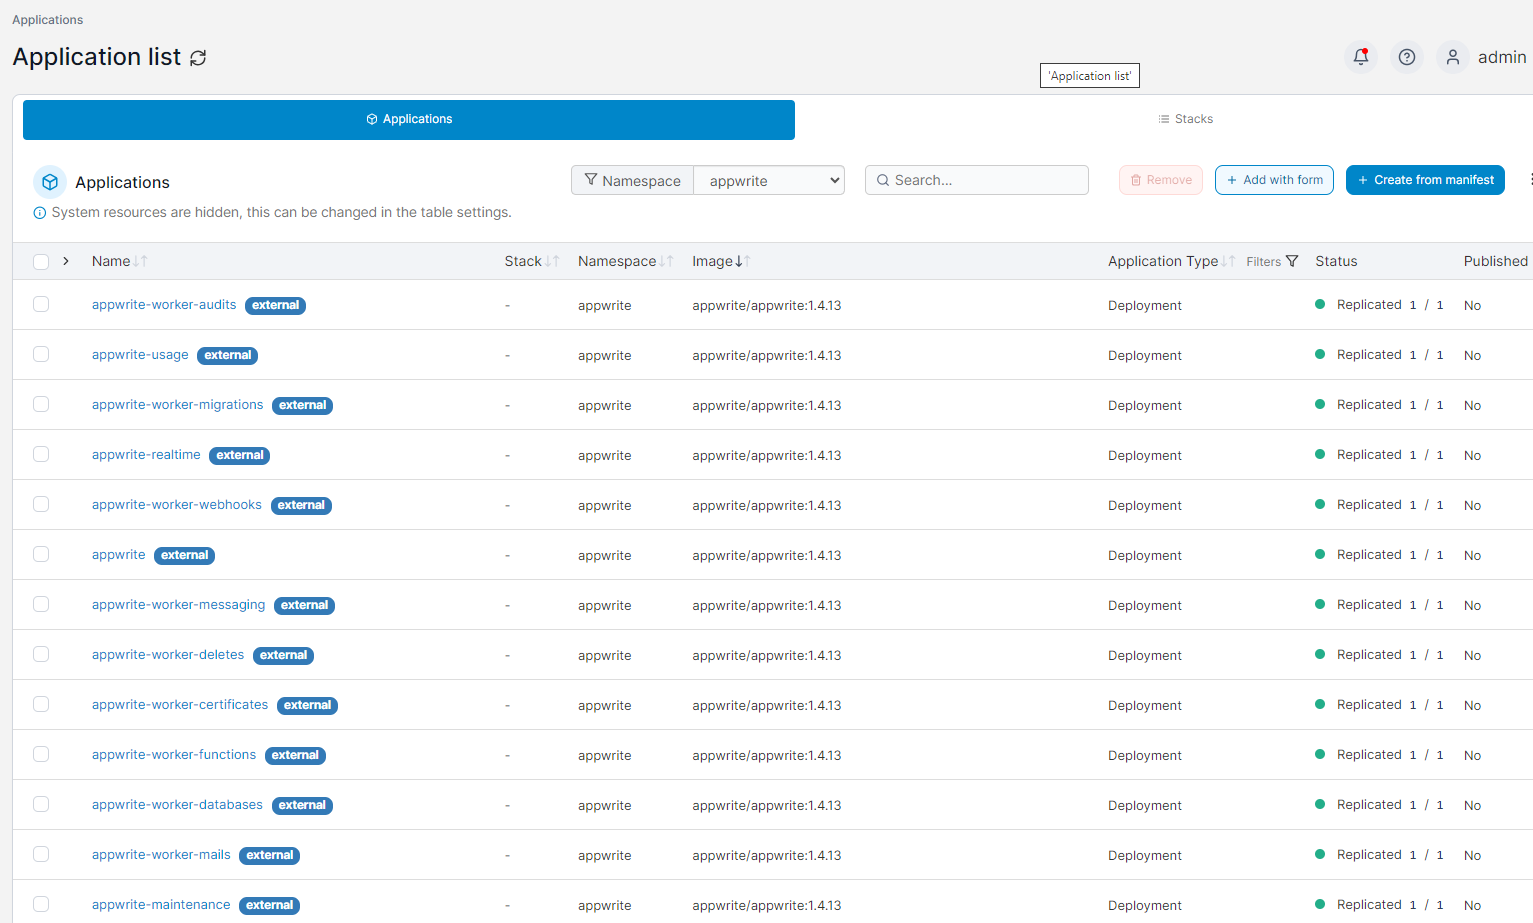This screenshot has height=923, width=1533.
Task: Switch to the Stacks tab
Action: coord(1185,119)
